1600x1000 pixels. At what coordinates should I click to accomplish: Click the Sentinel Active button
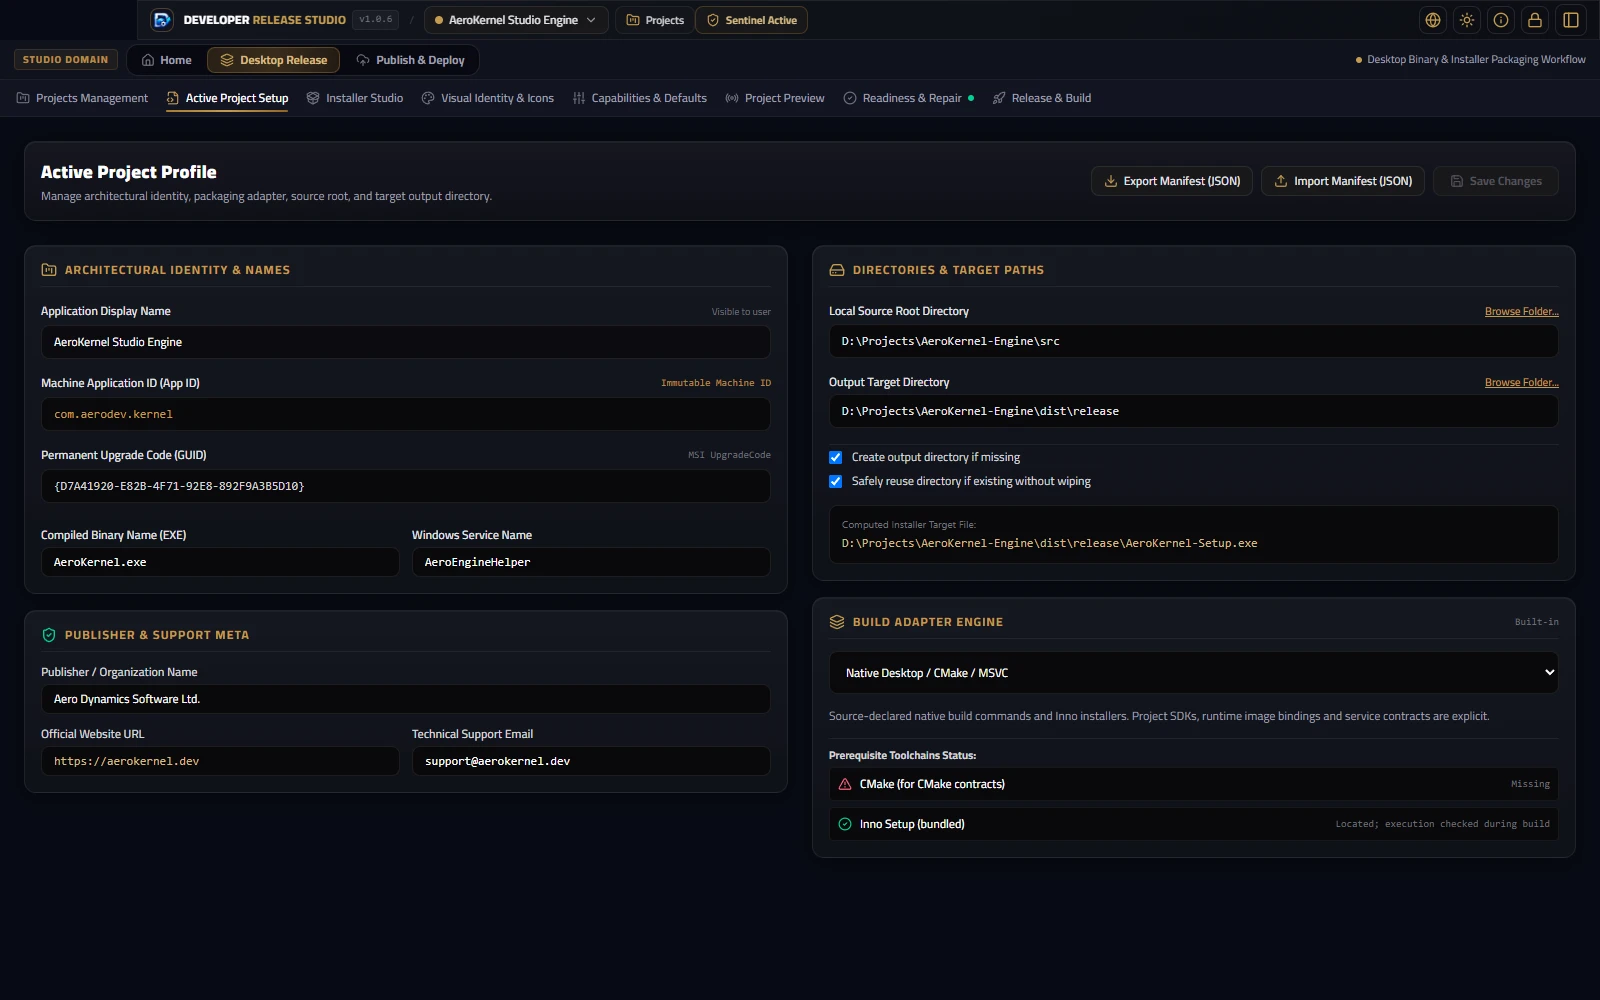point(752,20)
